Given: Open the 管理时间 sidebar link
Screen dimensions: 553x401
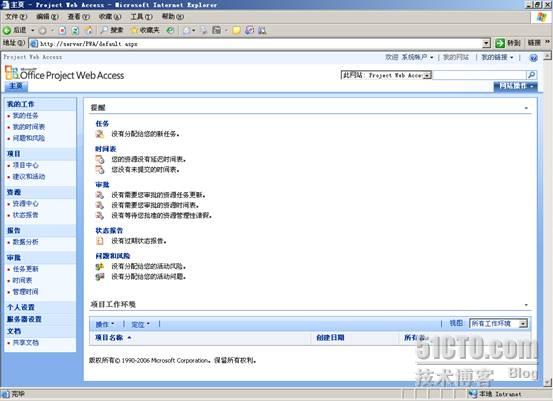Looking at the screenshot, I should [25, 292].
